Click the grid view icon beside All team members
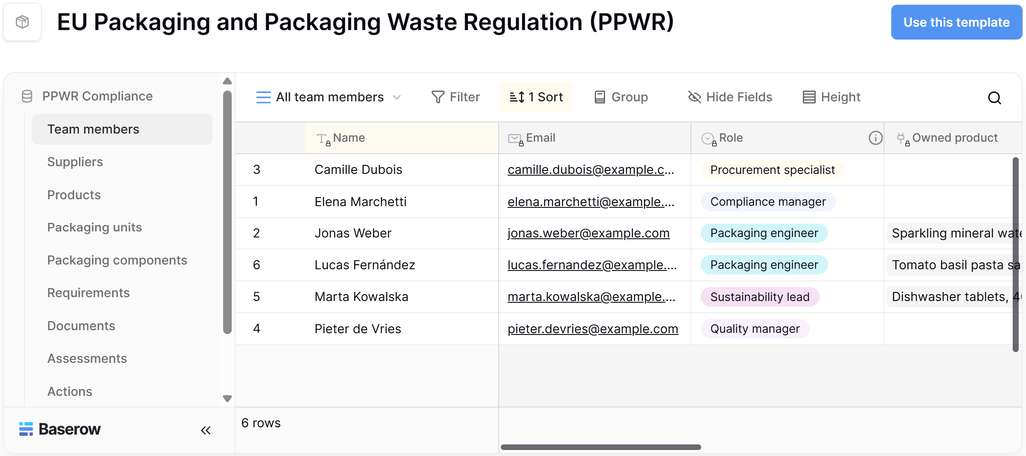 coord(263,97)
